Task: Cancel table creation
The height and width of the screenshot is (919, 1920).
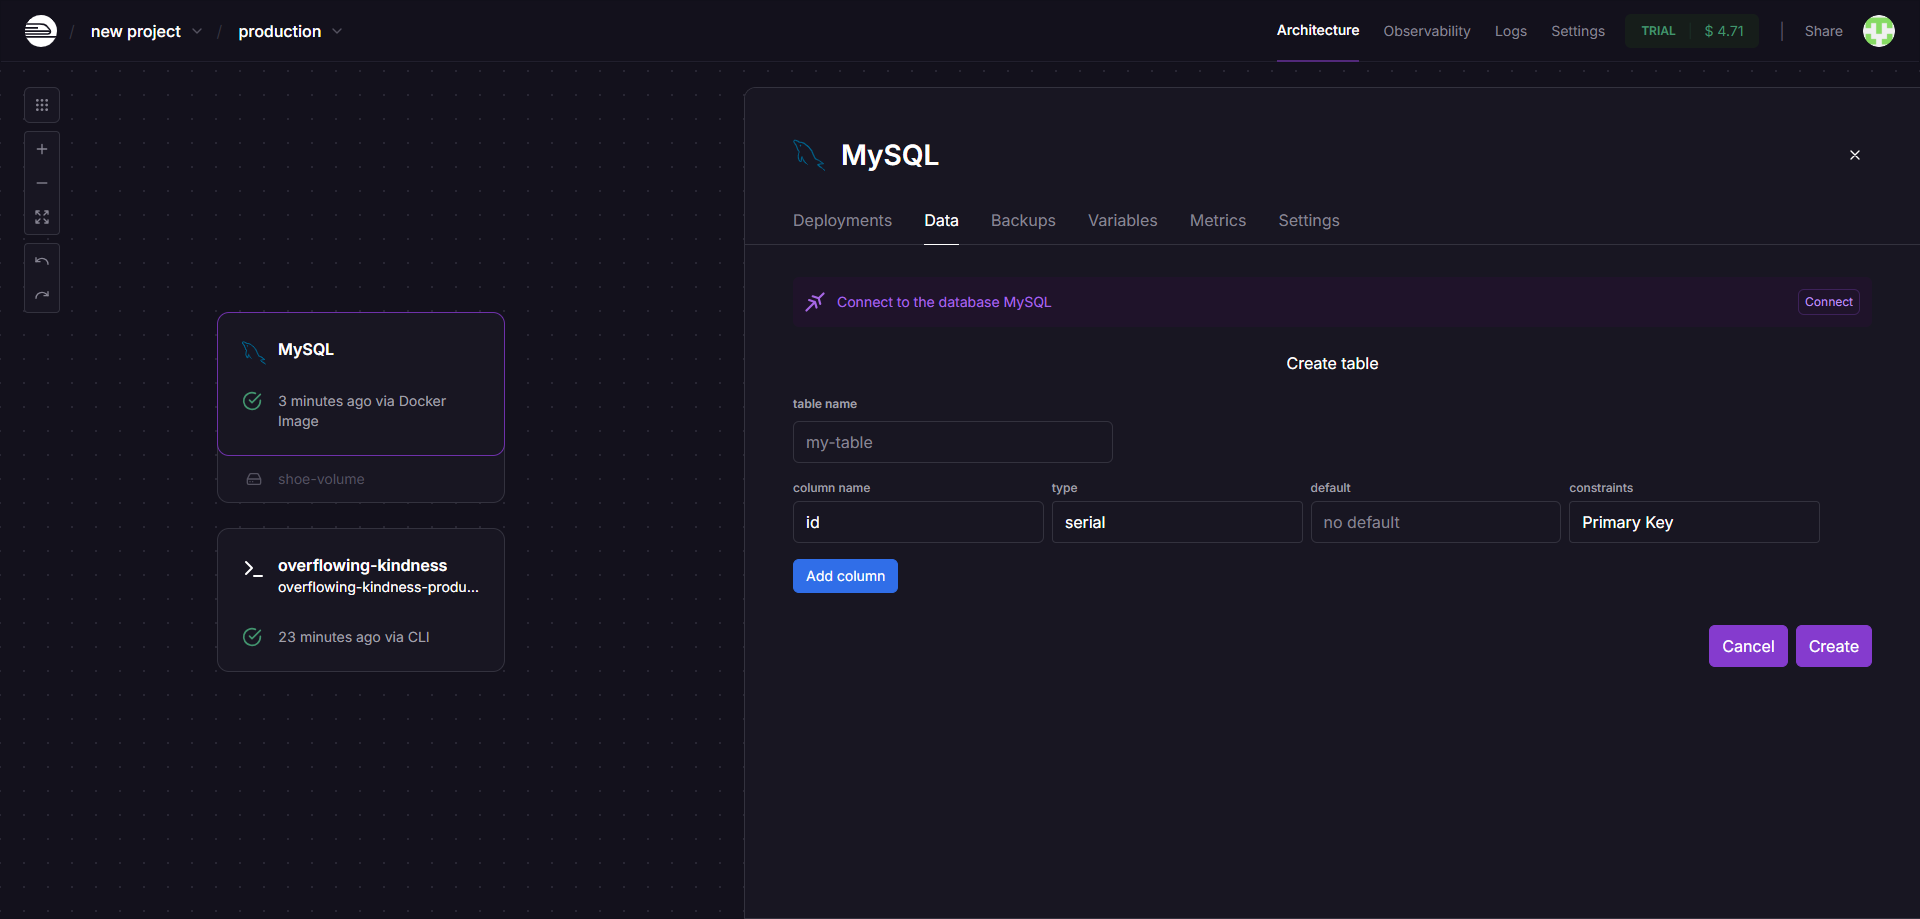Action: pyautogui.click(x=1748, y=646)
